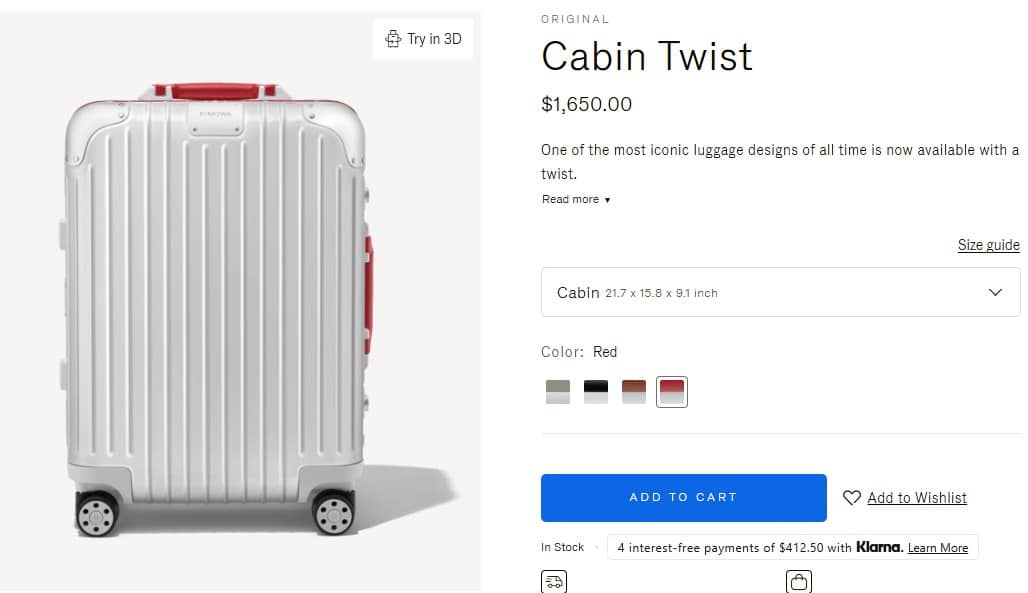Select the red color swatch
The image size is (1028, 593).
pos(672,391)
